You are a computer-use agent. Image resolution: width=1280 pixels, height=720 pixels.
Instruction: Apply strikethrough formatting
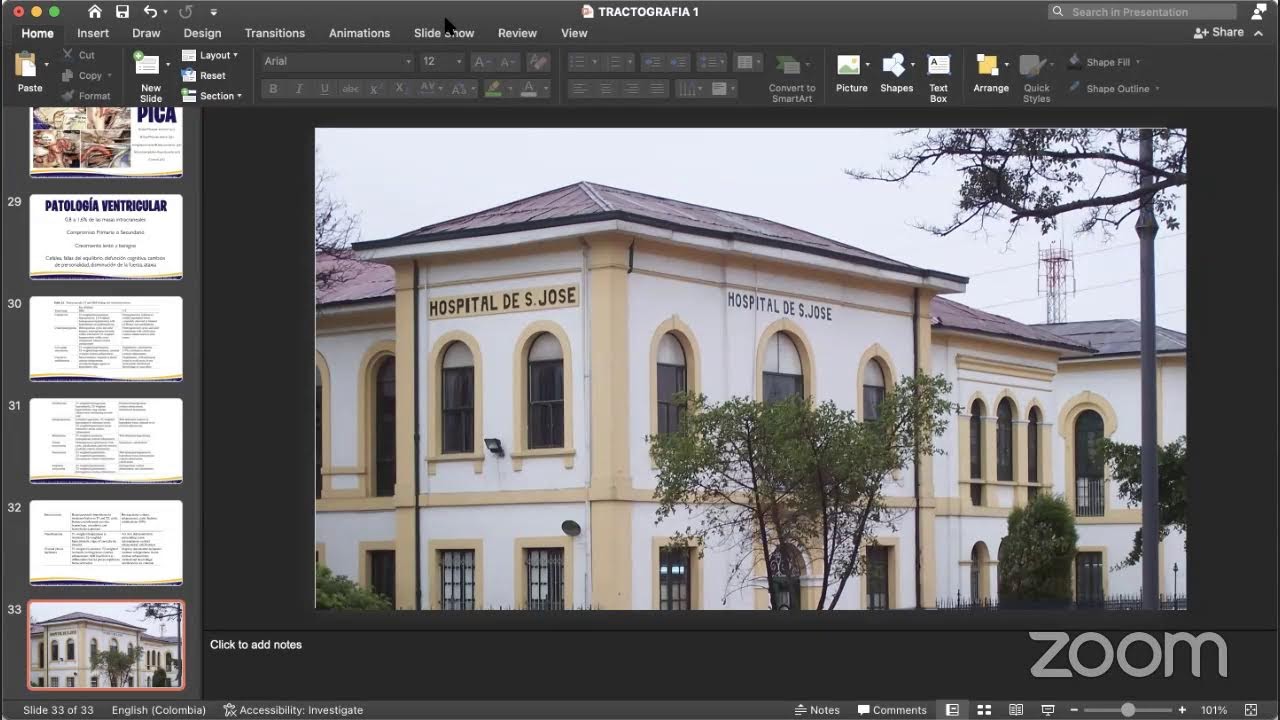(x=350, y=89)
